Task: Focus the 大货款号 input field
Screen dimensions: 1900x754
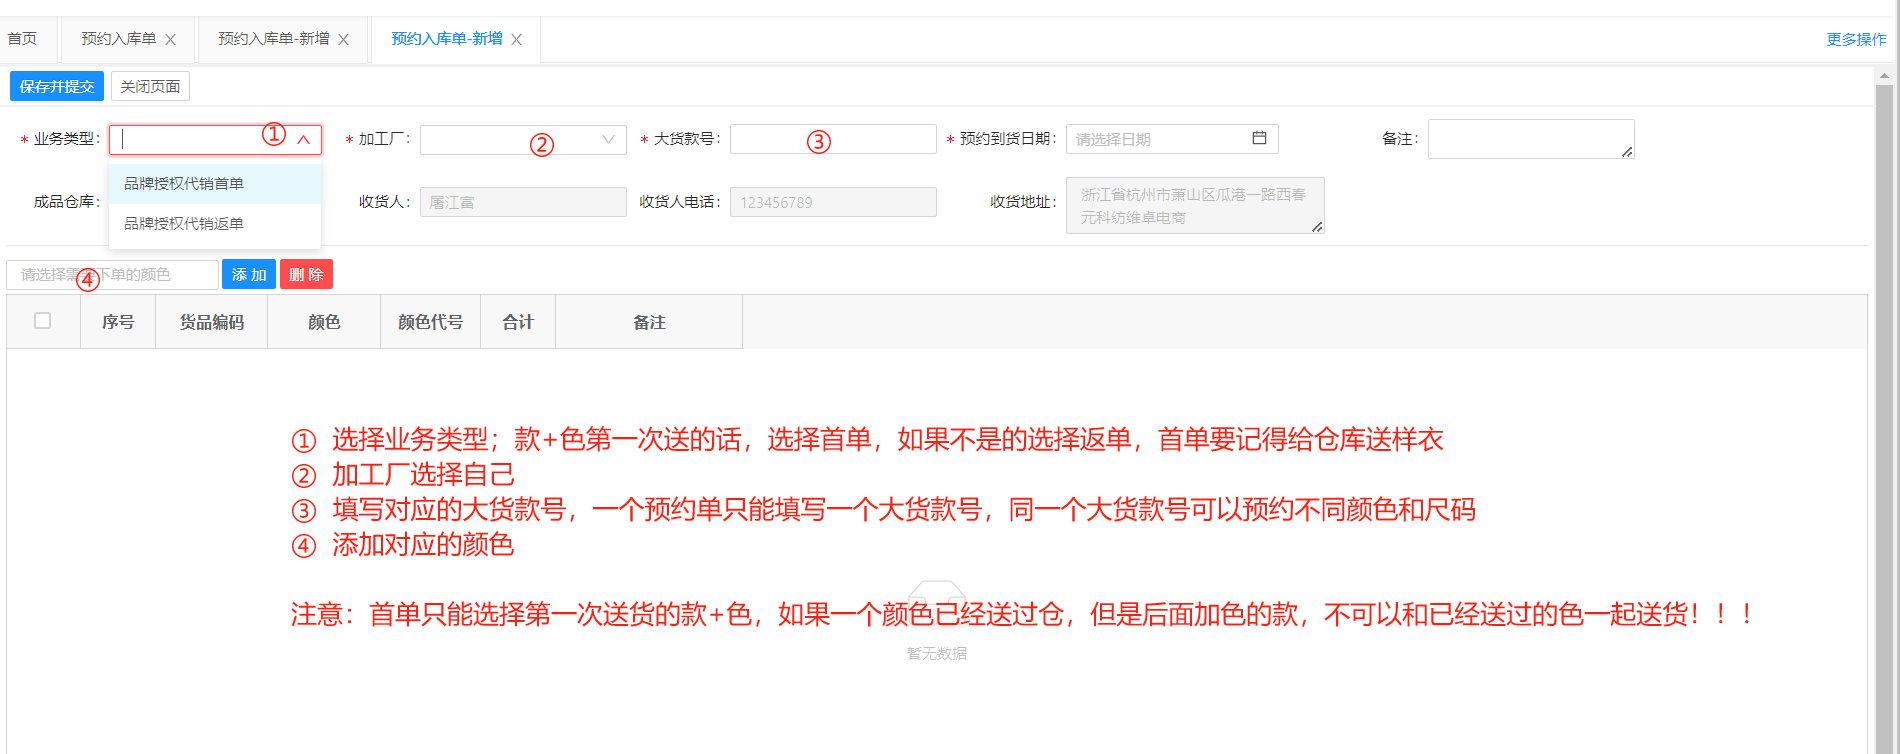Action: click(x=832, y=139)
